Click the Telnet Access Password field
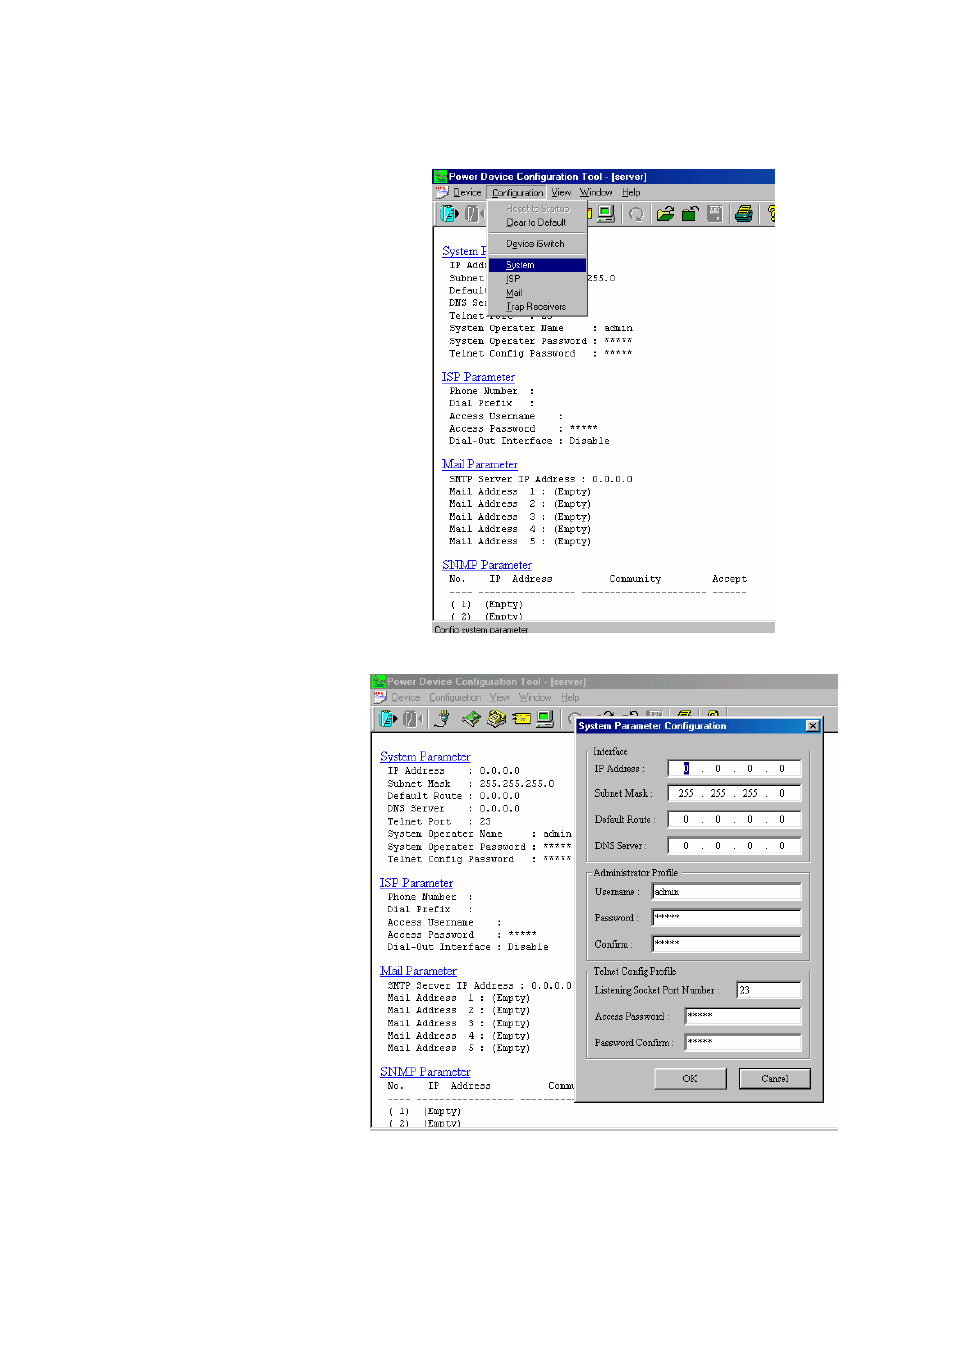This screenshot has height=1350, width=954. [x=743, y=1016]
